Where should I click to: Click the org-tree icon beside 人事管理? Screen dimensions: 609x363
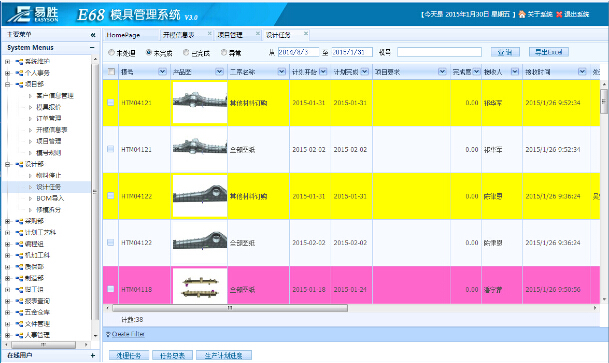19,335
